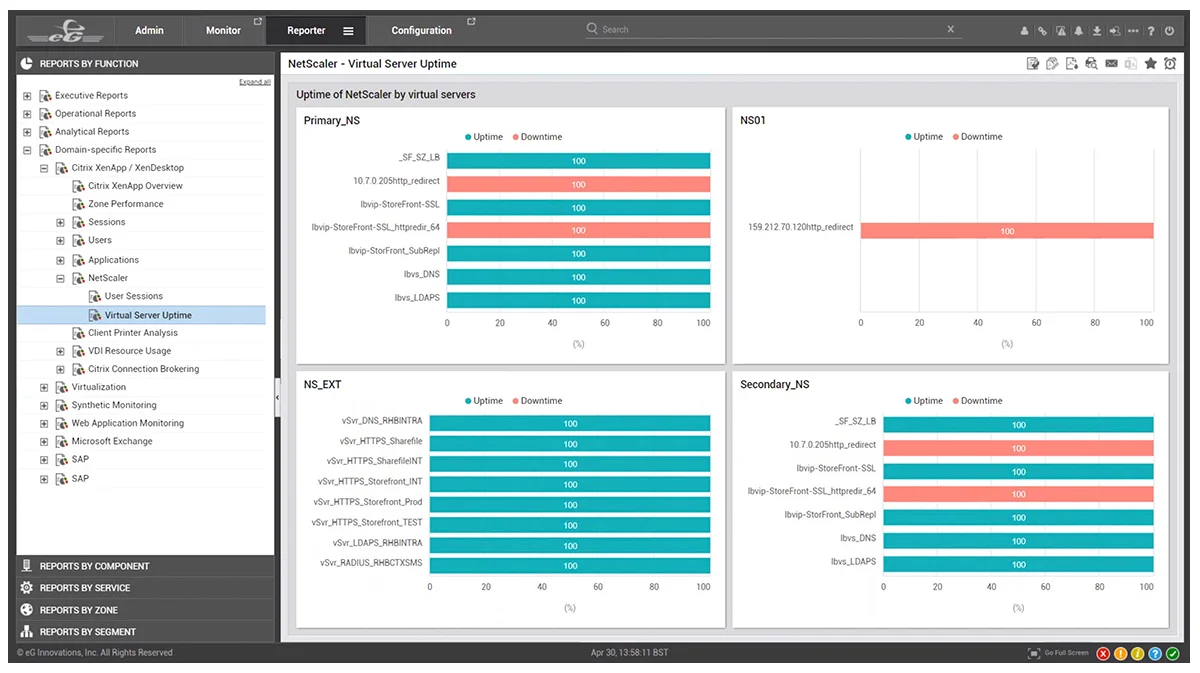Clear the search with the X icon

(951, 30)
